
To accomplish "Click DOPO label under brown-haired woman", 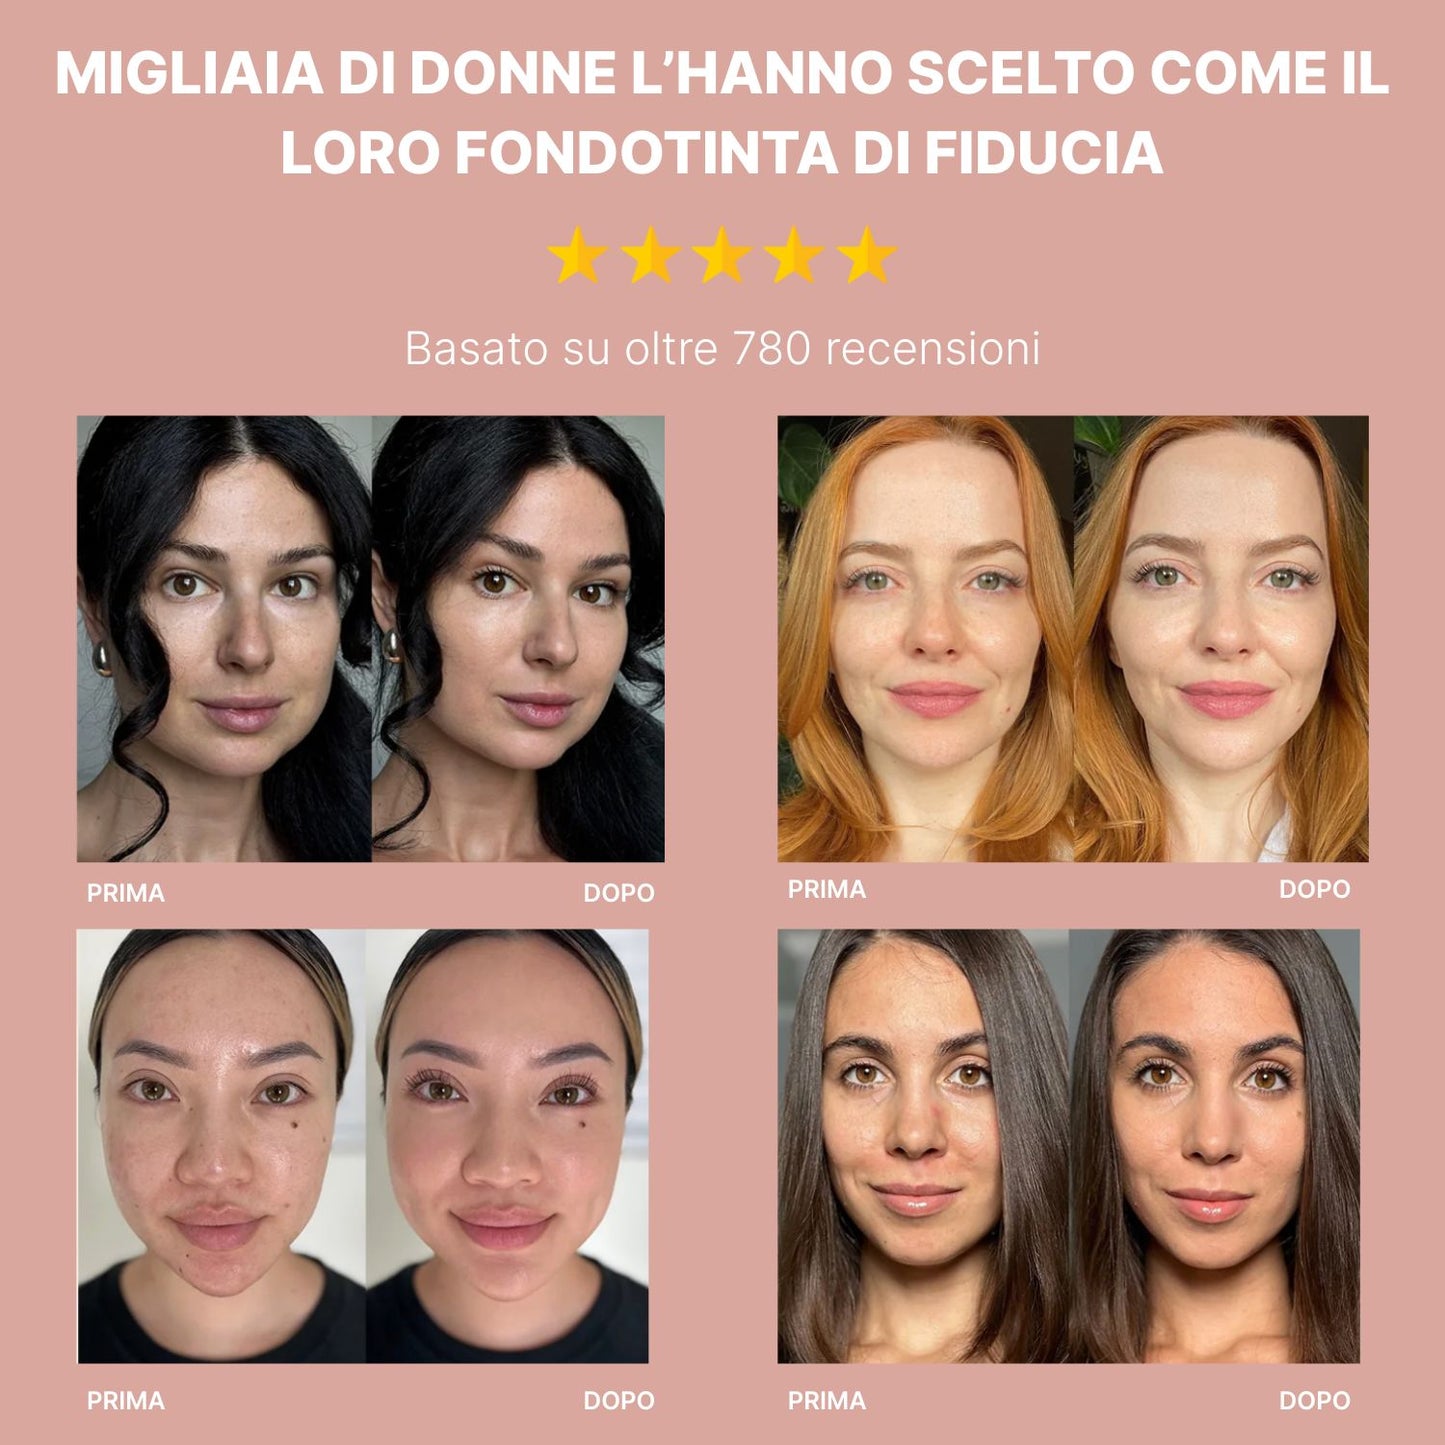I will (x=1315, y=1401).
